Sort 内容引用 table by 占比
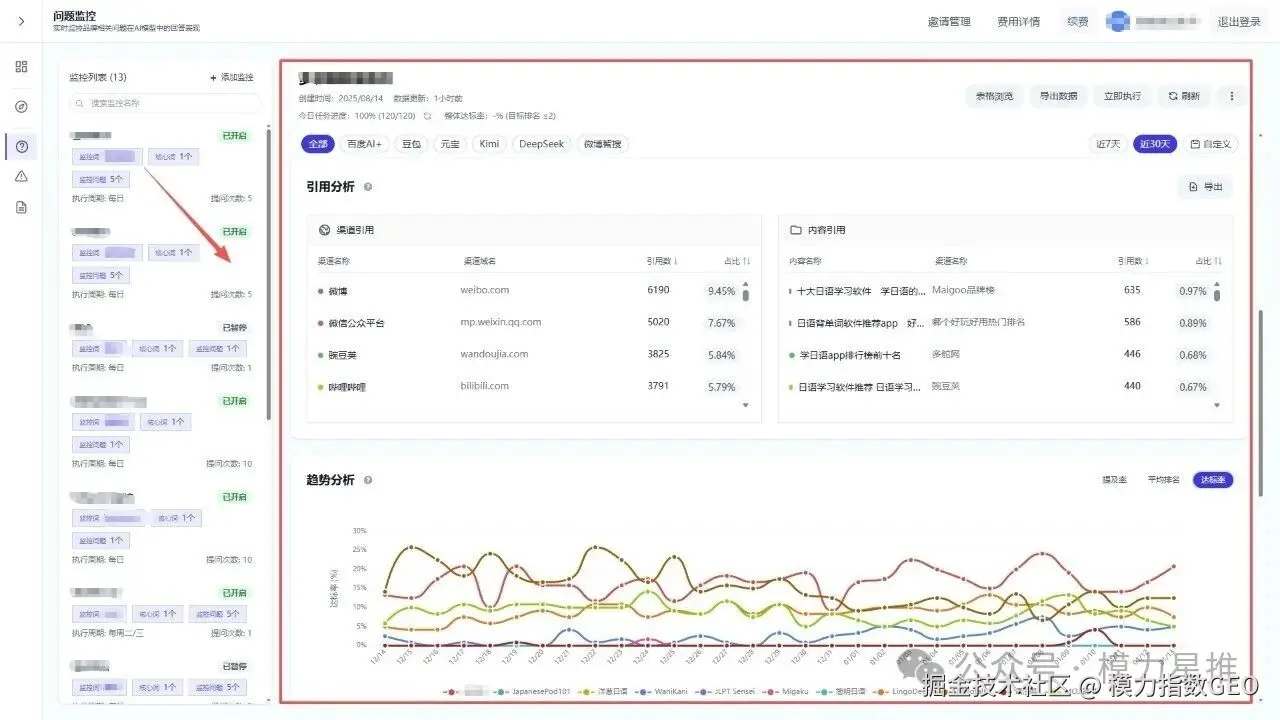 pos(1207,261)
